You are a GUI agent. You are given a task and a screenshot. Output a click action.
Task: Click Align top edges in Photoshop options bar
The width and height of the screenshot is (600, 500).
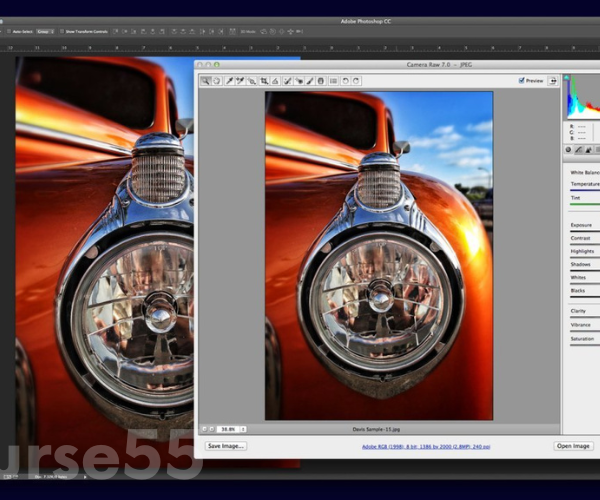coord(116,31)
